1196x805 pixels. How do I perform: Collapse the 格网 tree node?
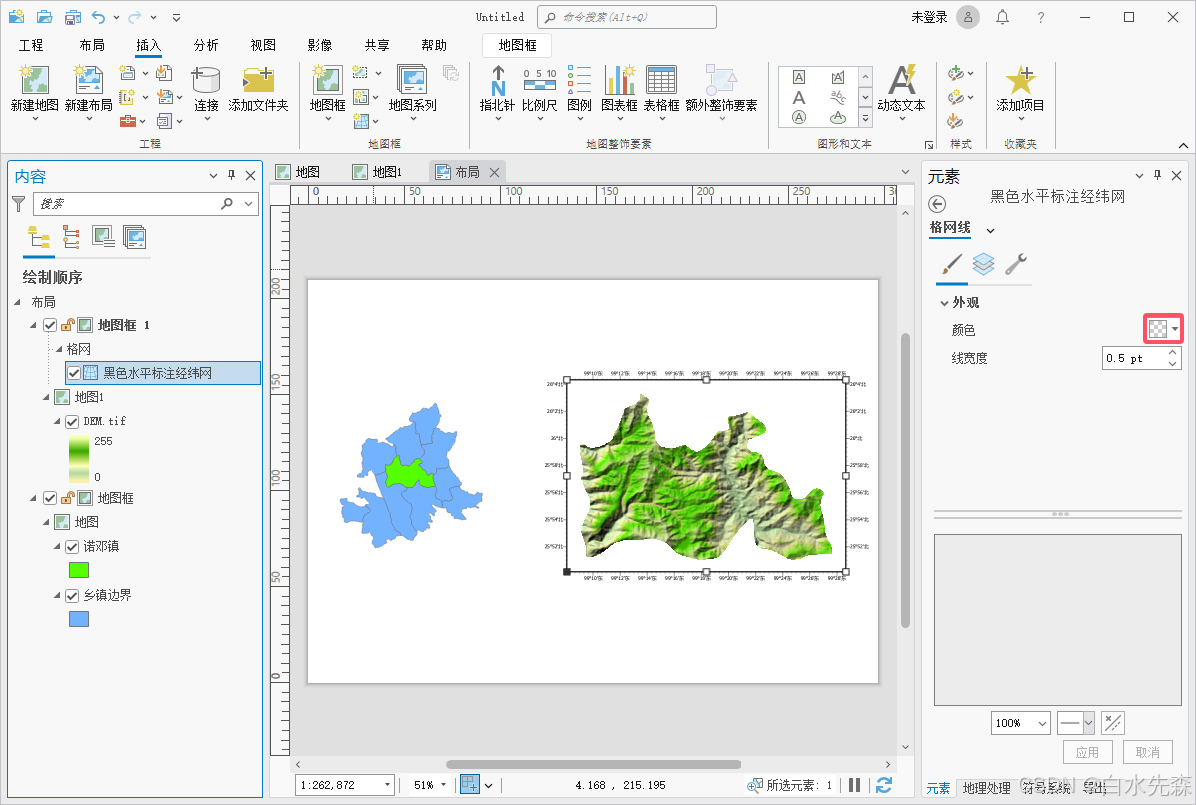pyautogui.click(x=59, y=349)
